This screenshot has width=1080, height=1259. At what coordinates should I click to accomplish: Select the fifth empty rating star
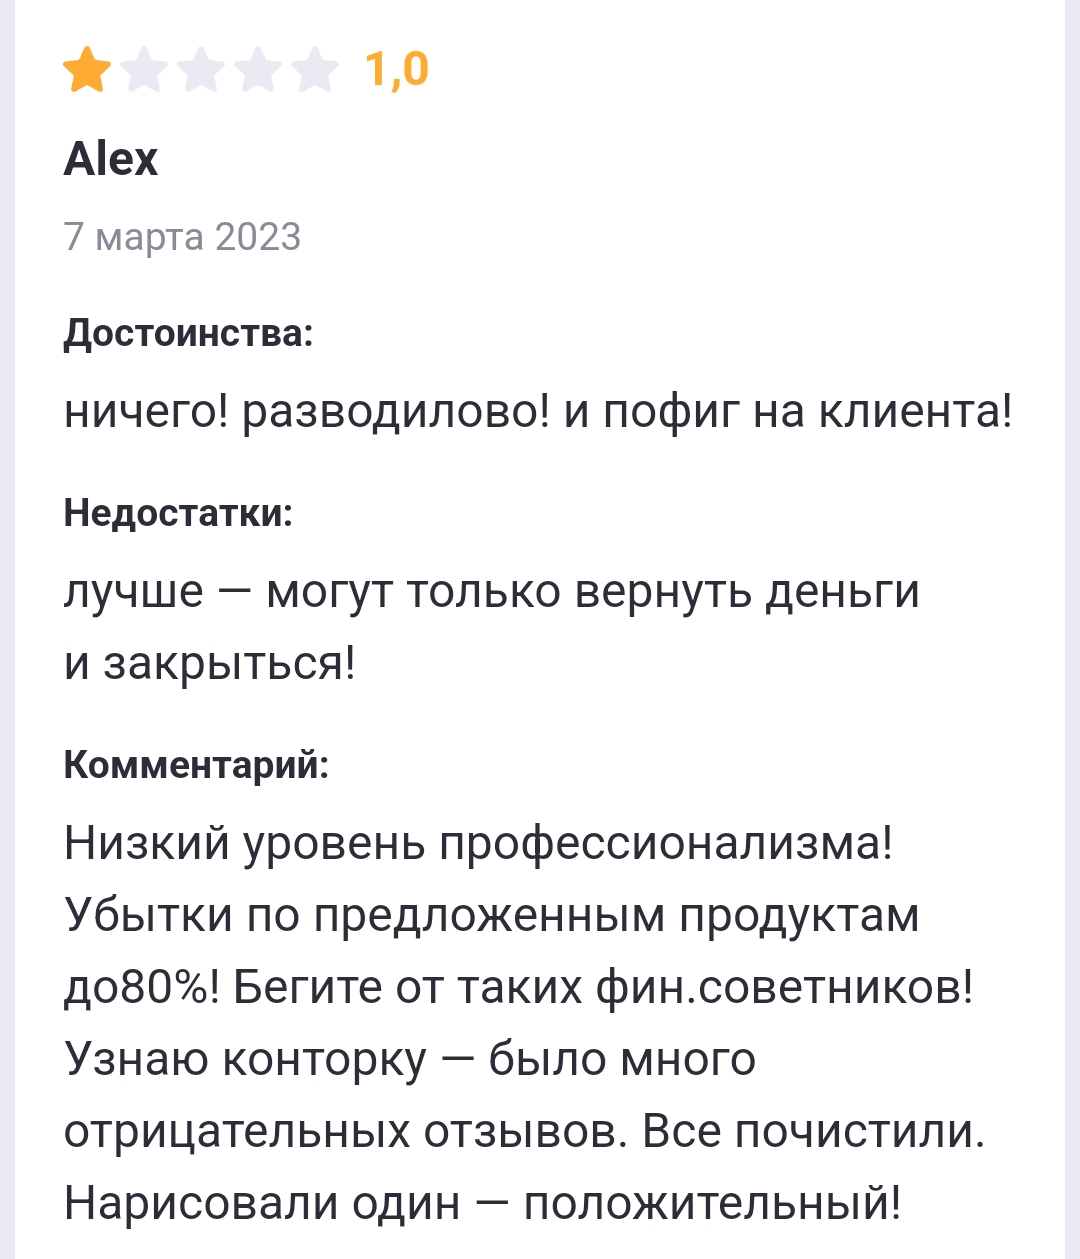point(316,69)
